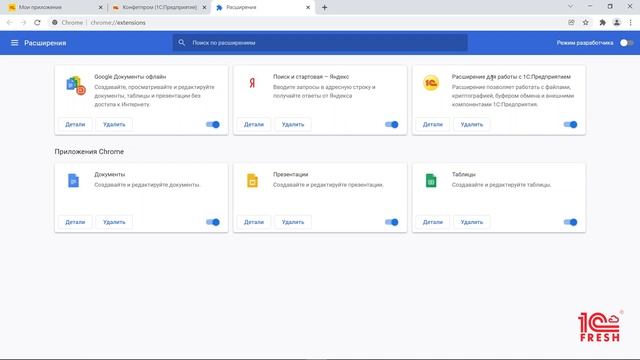Click the share page icon

pos(571,22)
